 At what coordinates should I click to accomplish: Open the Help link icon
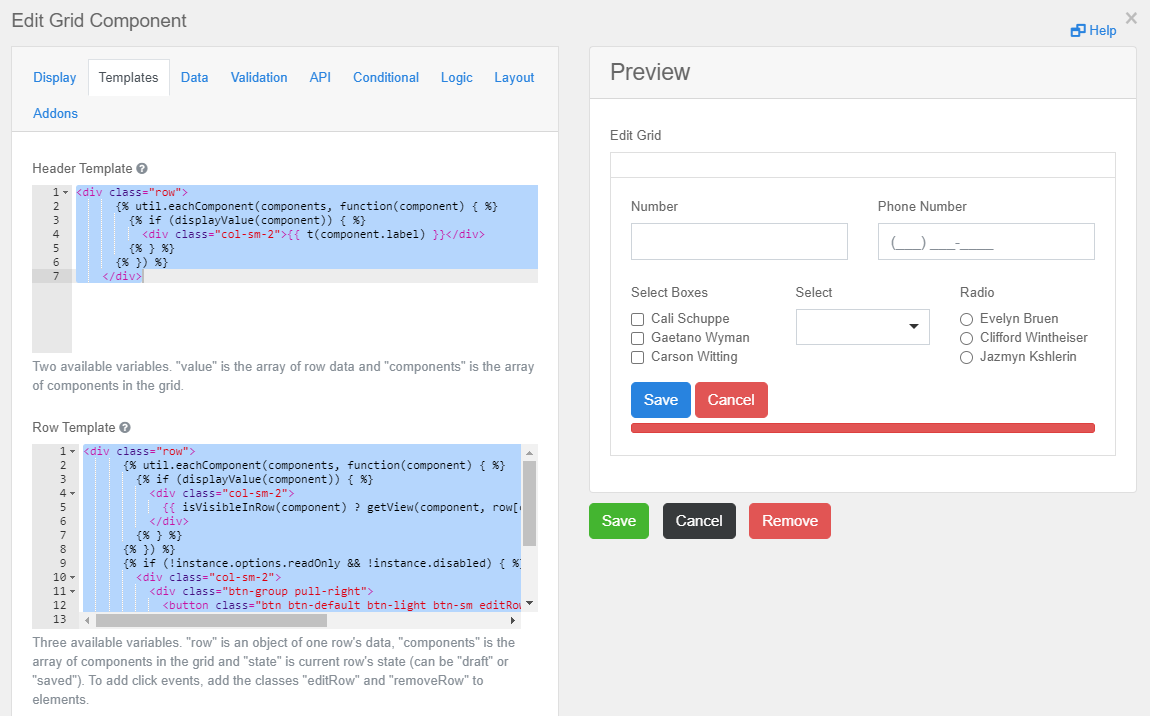pyautogui.click(x=1077, y=31)
